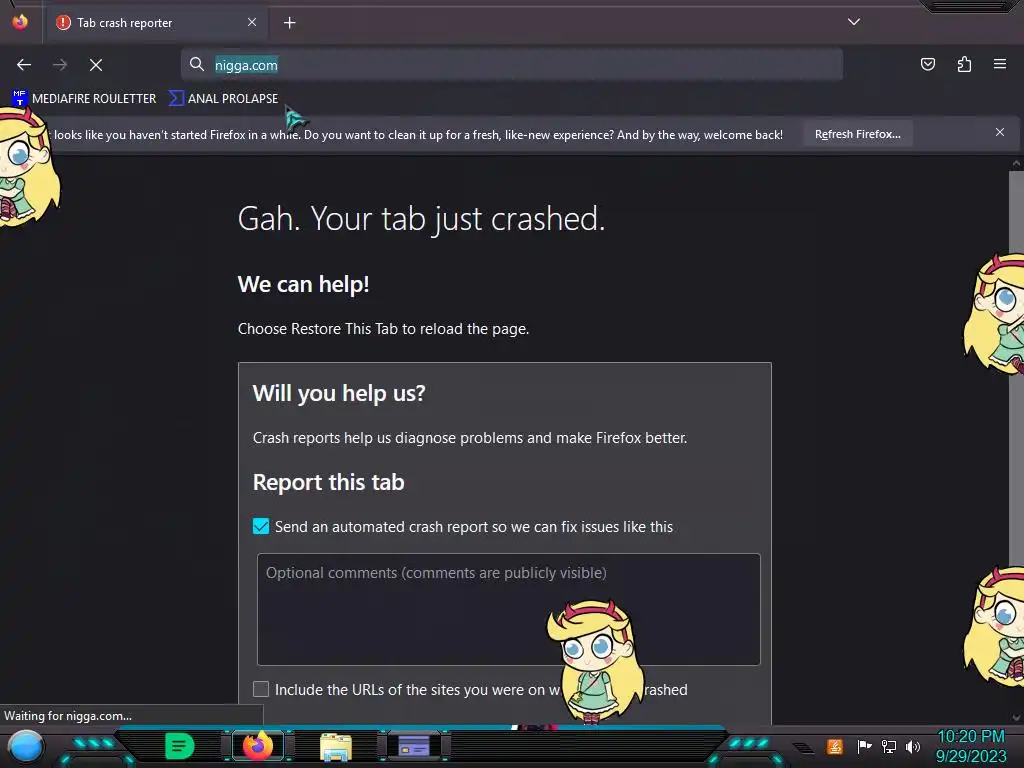The height and width of the screenshot is (768, 1024).
Task: Stop loading with the X button
Action: point(96,65)
